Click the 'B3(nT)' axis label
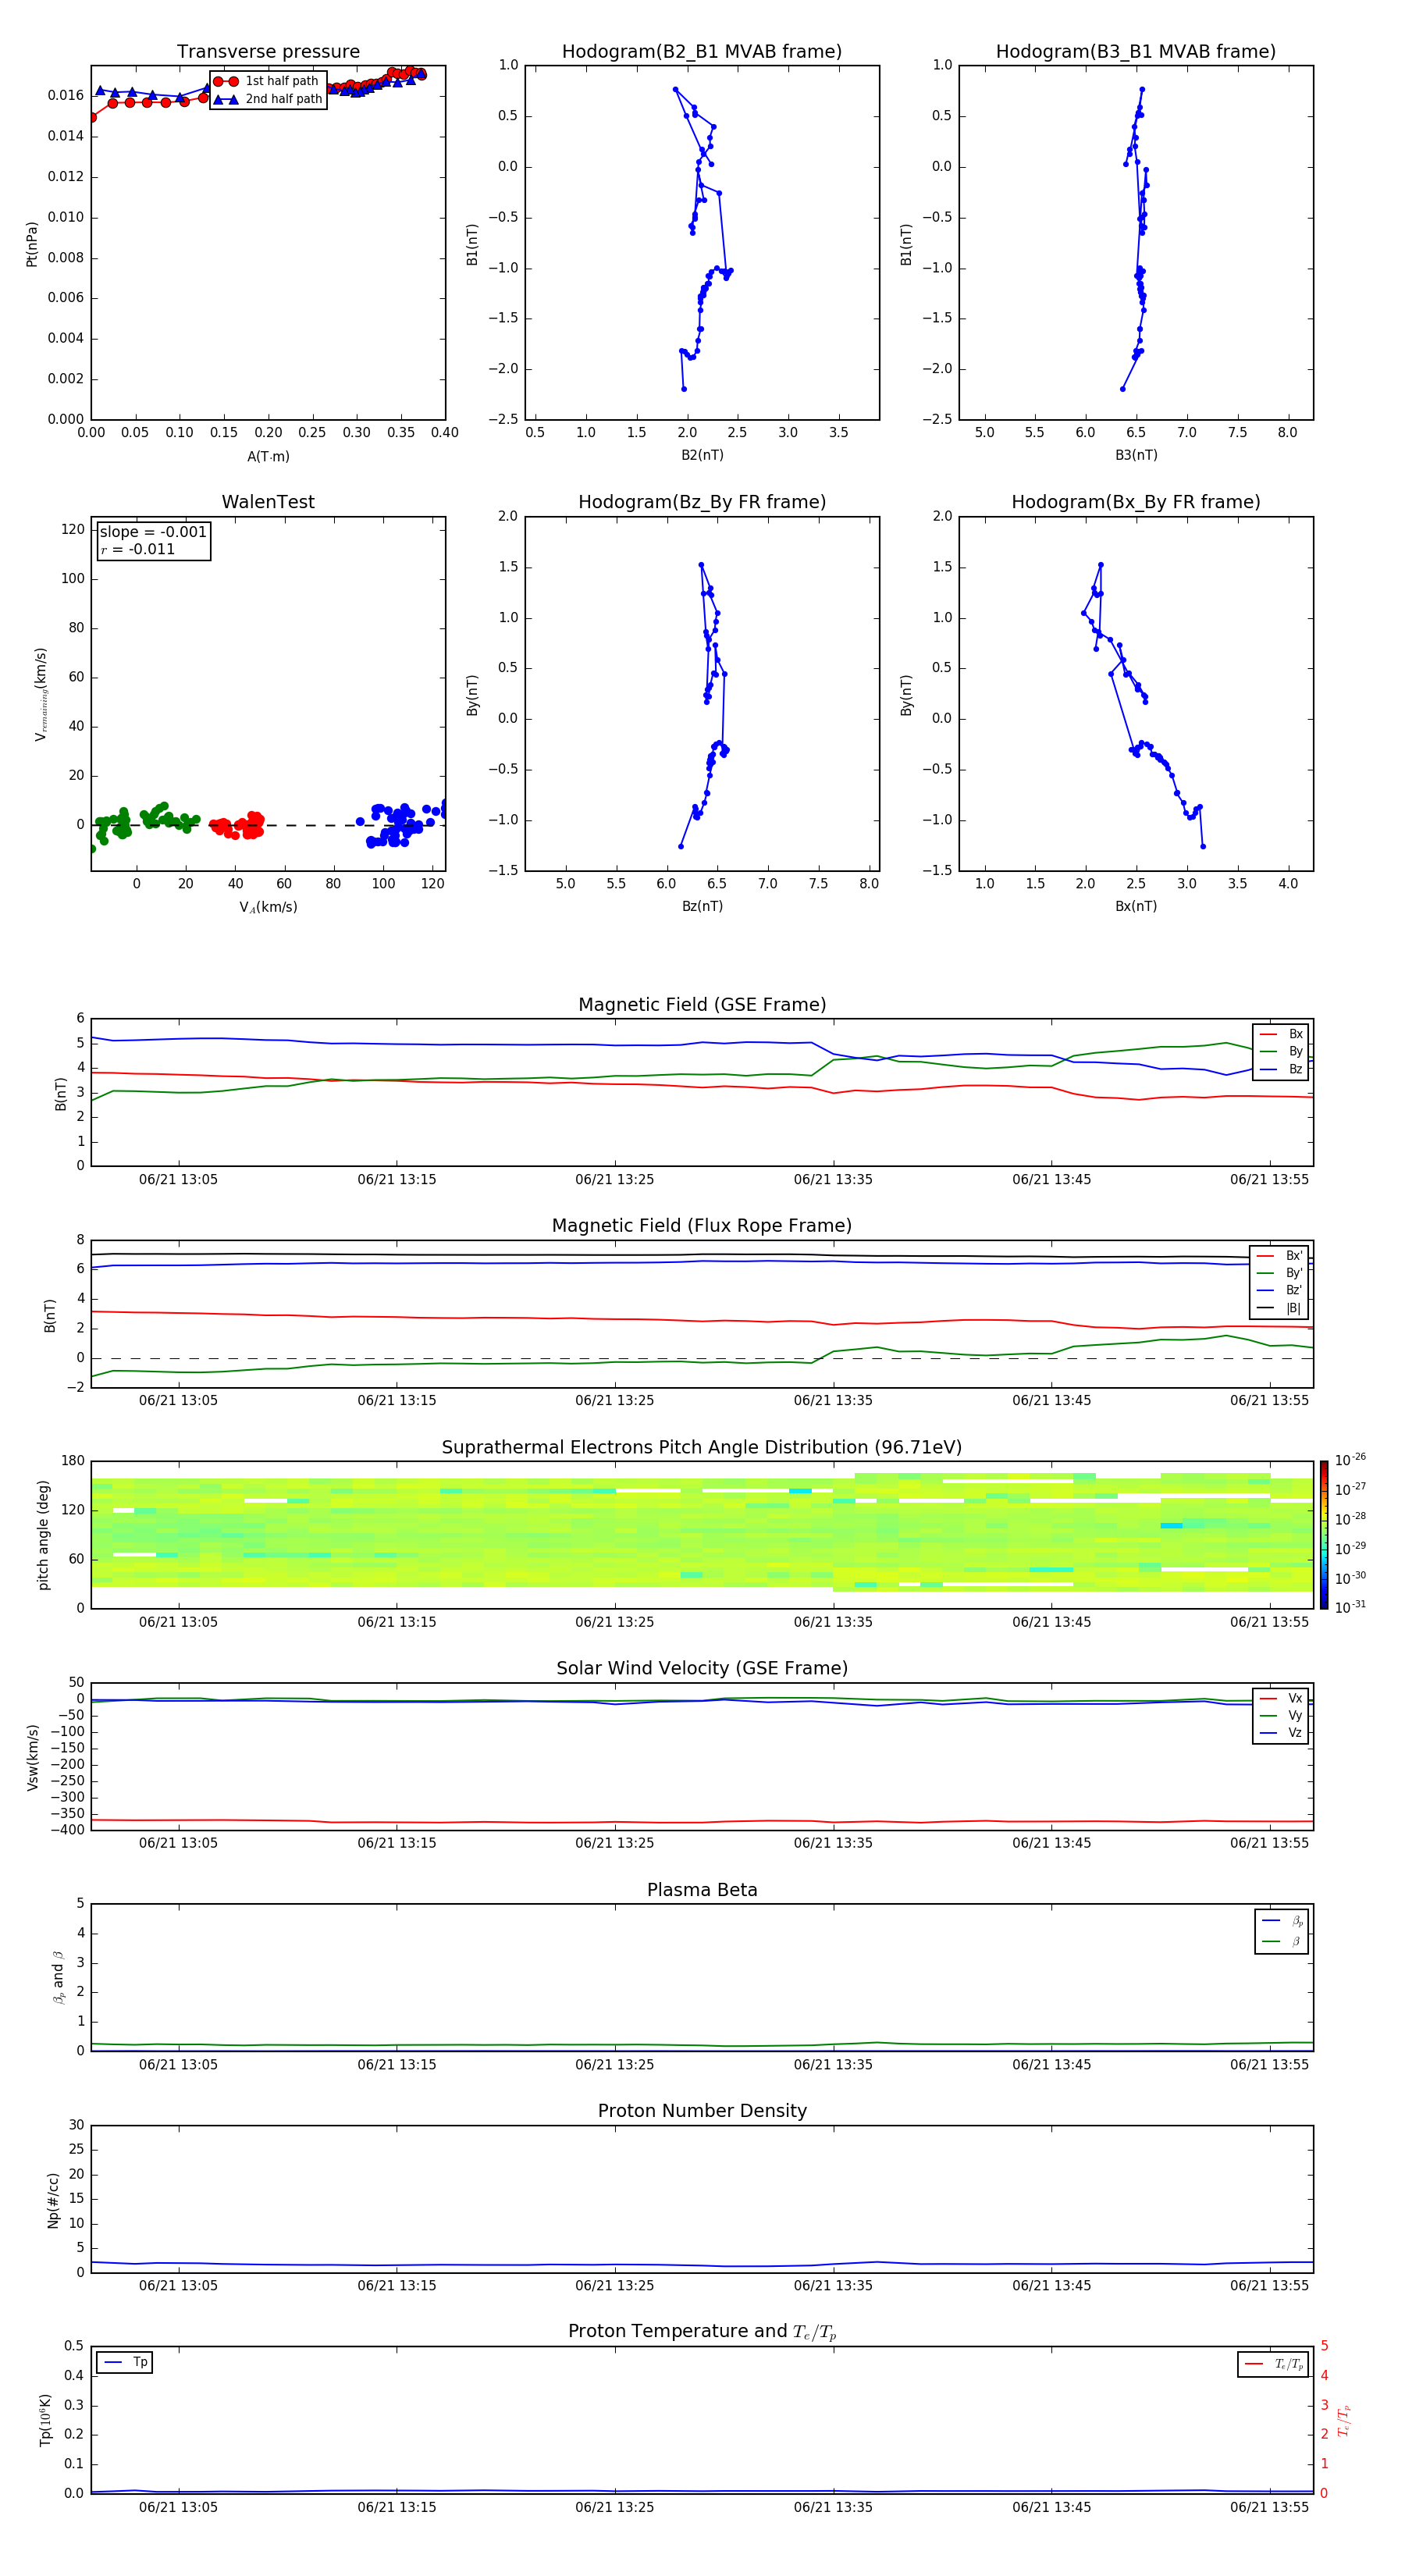 pyautogui.click(x=1136, y=455)
